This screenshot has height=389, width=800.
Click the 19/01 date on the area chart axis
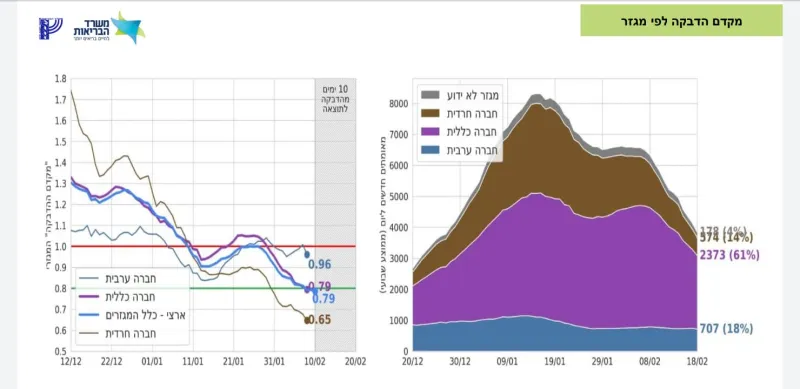pyautogui.click(x=555, y=362)
